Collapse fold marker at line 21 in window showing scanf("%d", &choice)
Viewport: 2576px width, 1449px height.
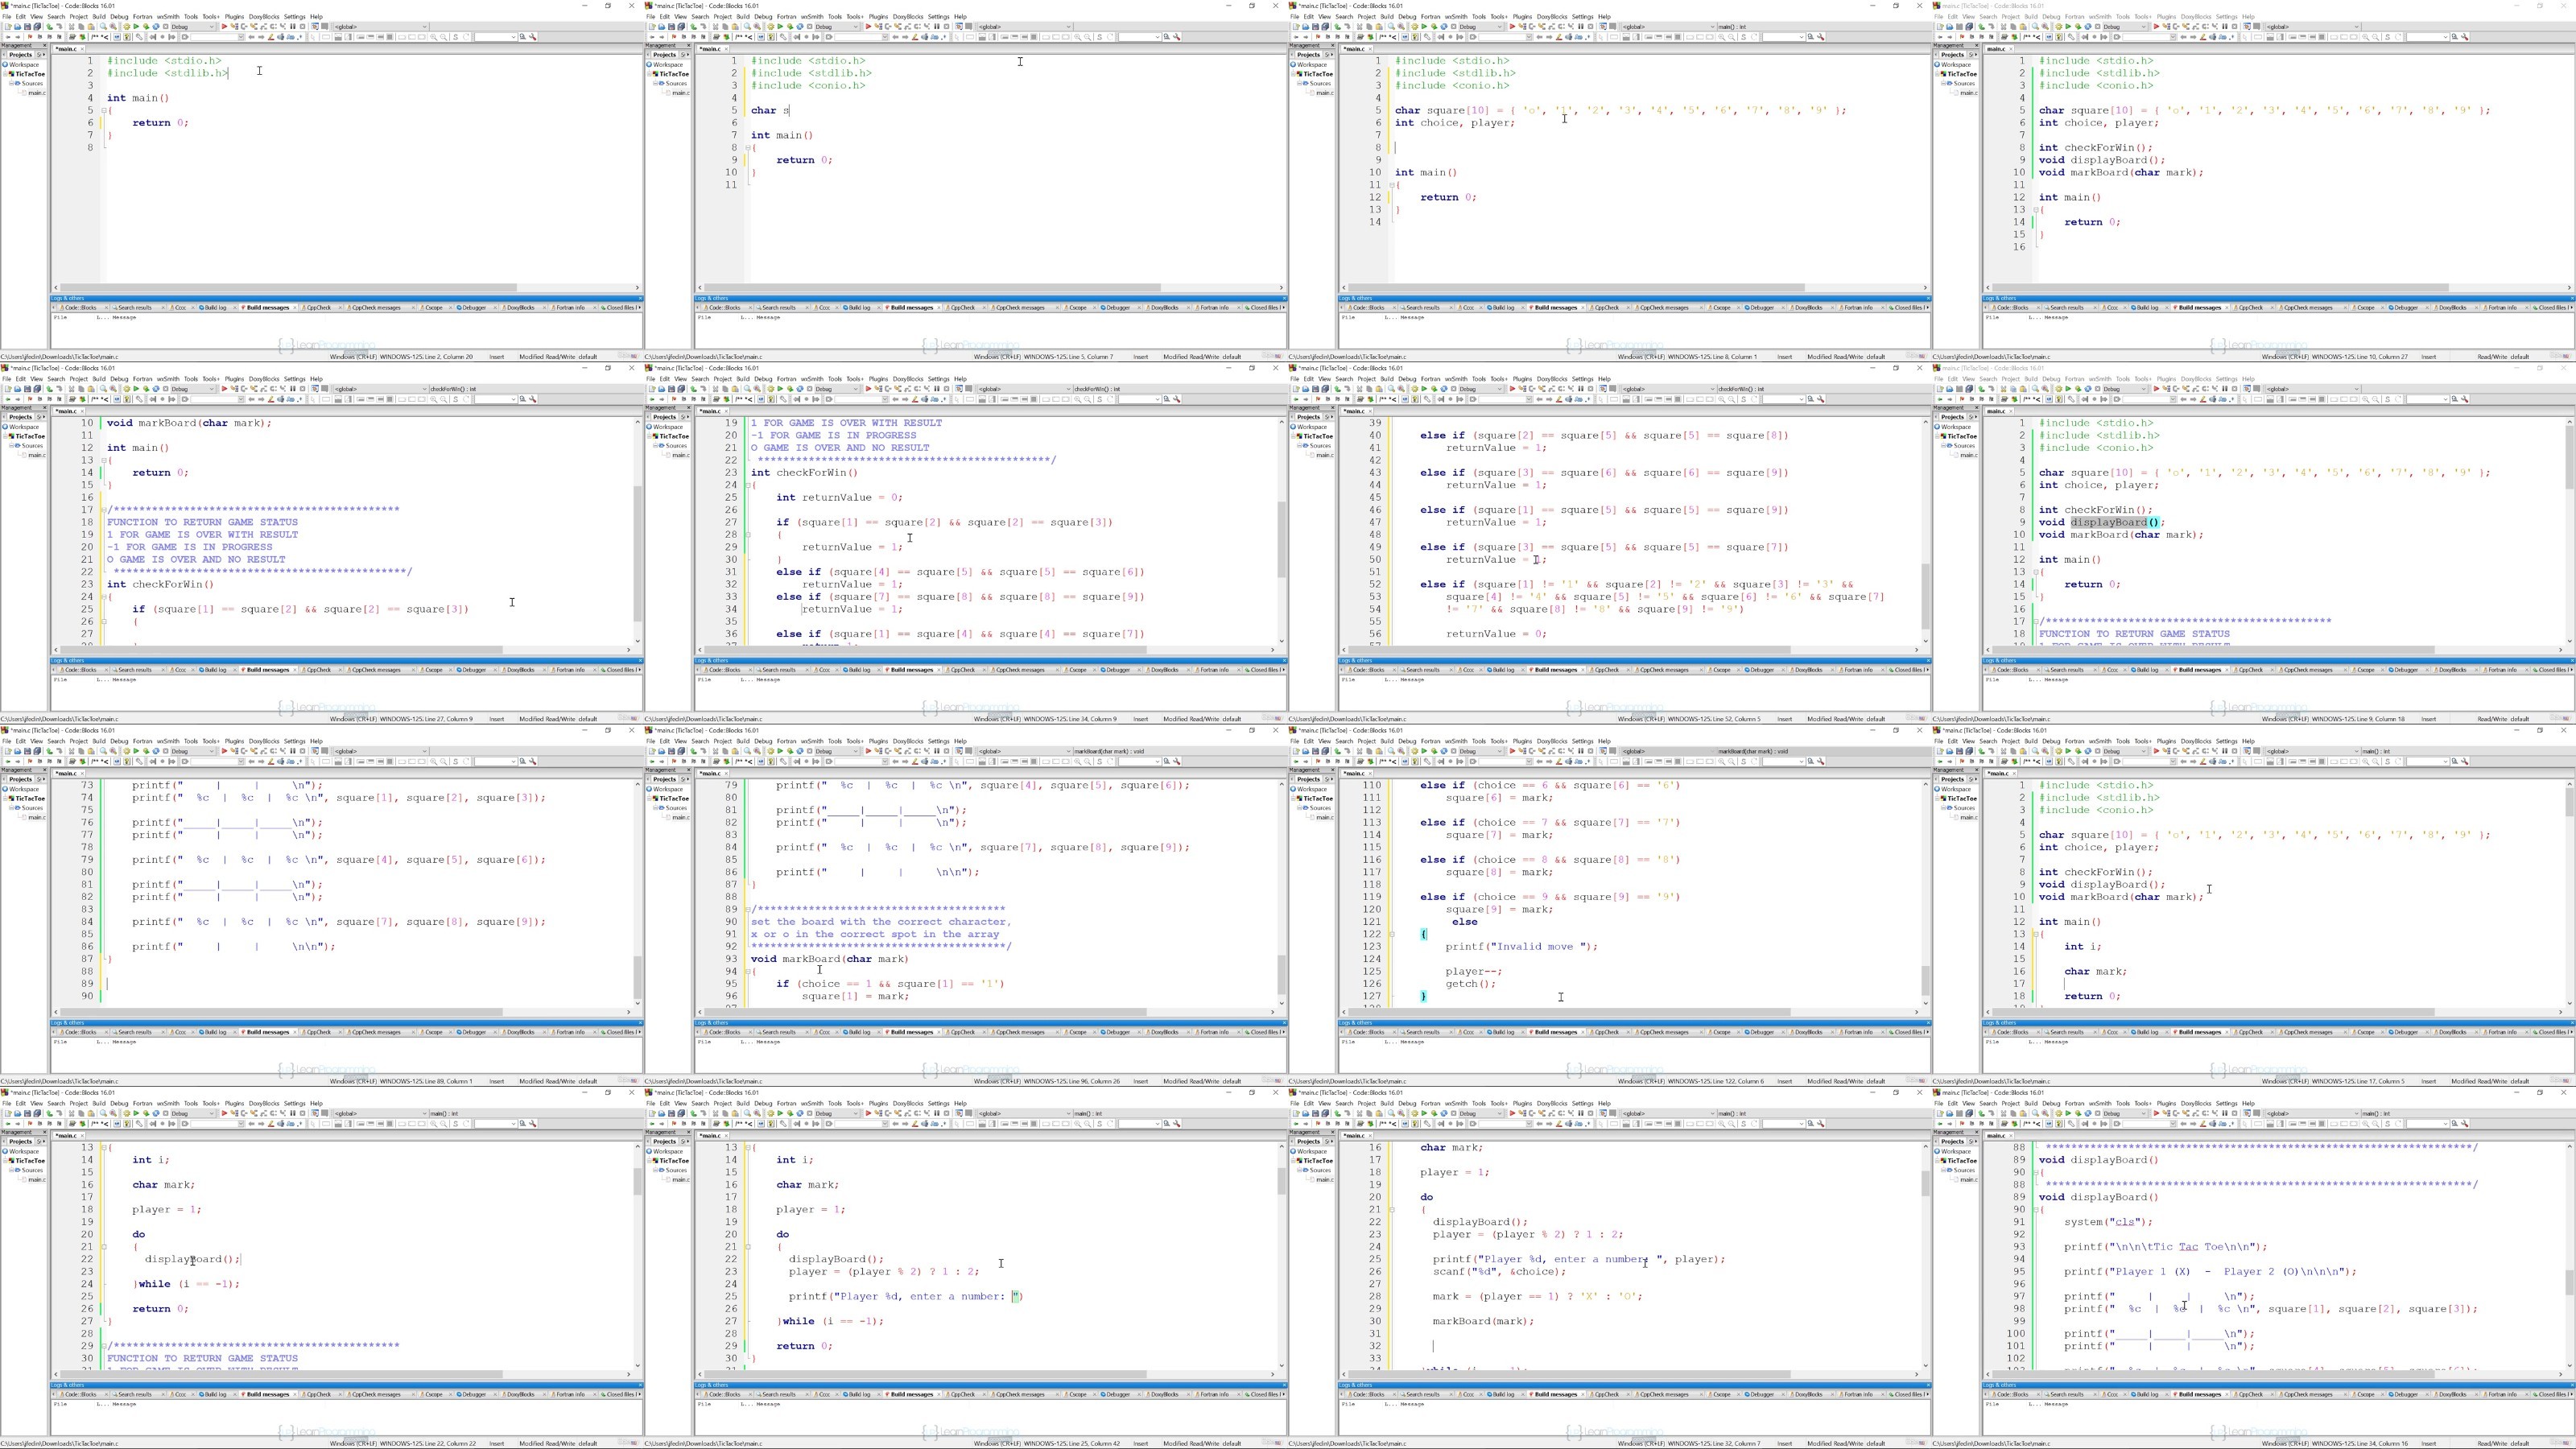point(1391,1209)
